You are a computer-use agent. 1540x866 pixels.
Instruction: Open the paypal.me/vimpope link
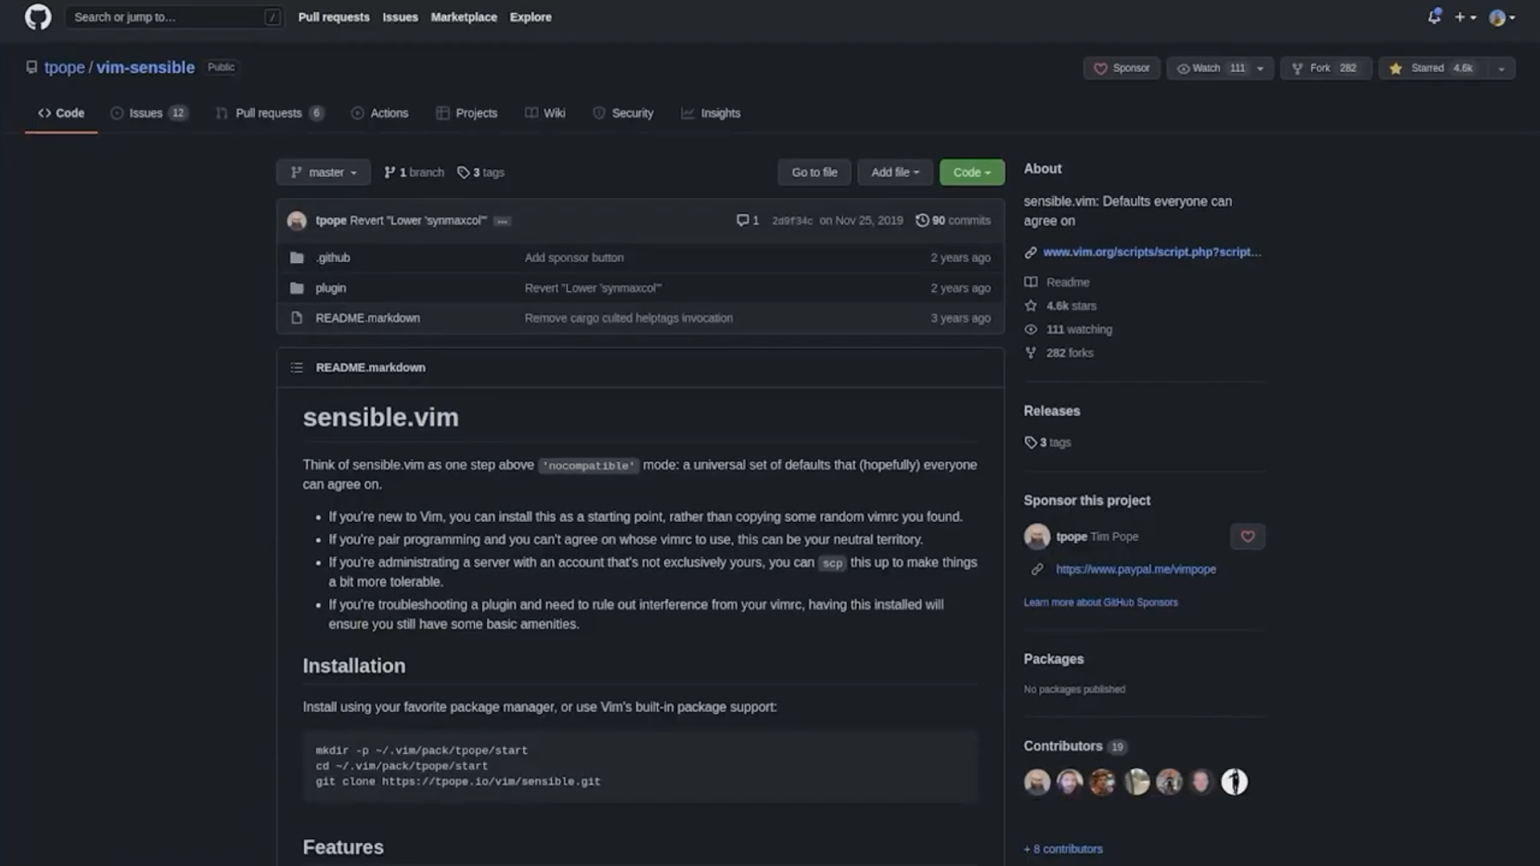tap(1135, 569)
